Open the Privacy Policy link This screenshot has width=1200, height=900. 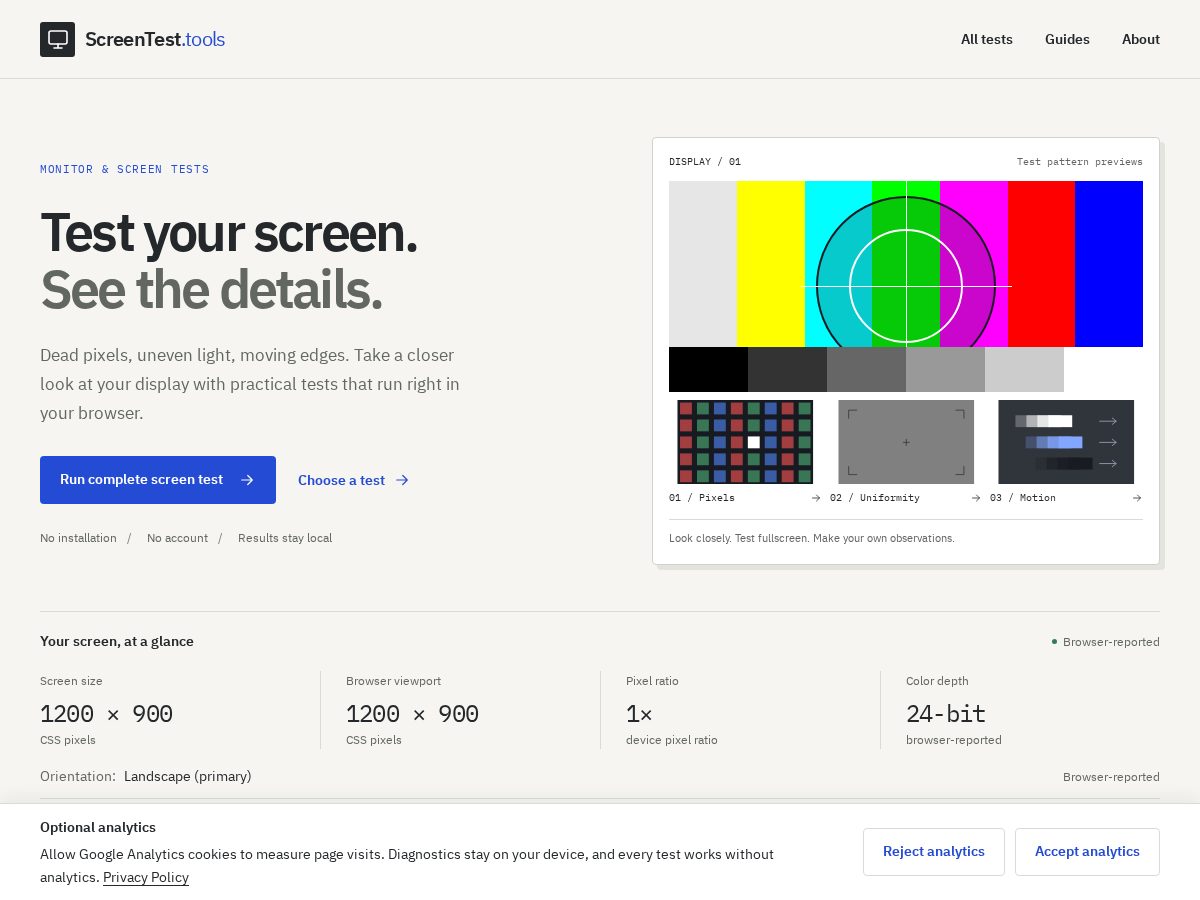[146, 877]
